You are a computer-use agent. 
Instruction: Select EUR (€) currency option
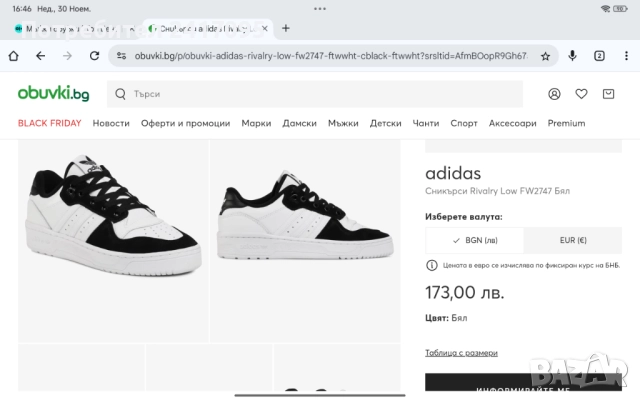coord(573,240)
